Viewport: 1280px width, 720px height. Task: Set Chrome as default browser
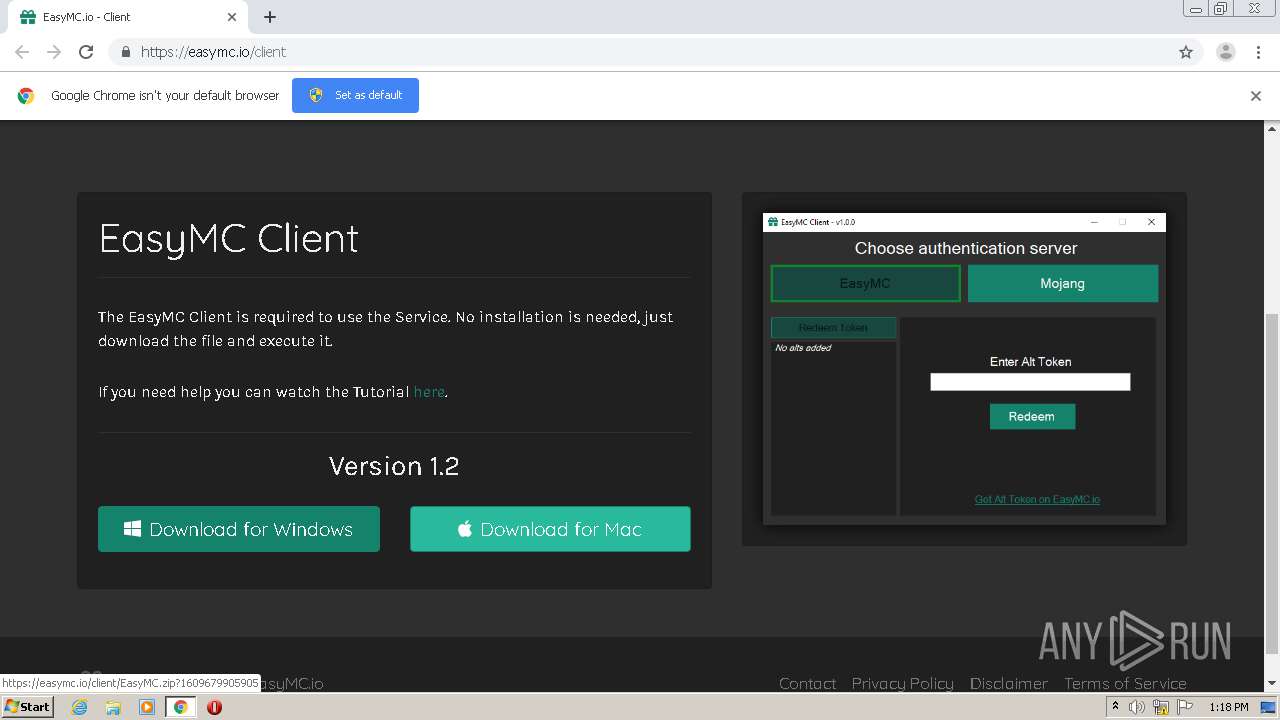click(355, 95)
